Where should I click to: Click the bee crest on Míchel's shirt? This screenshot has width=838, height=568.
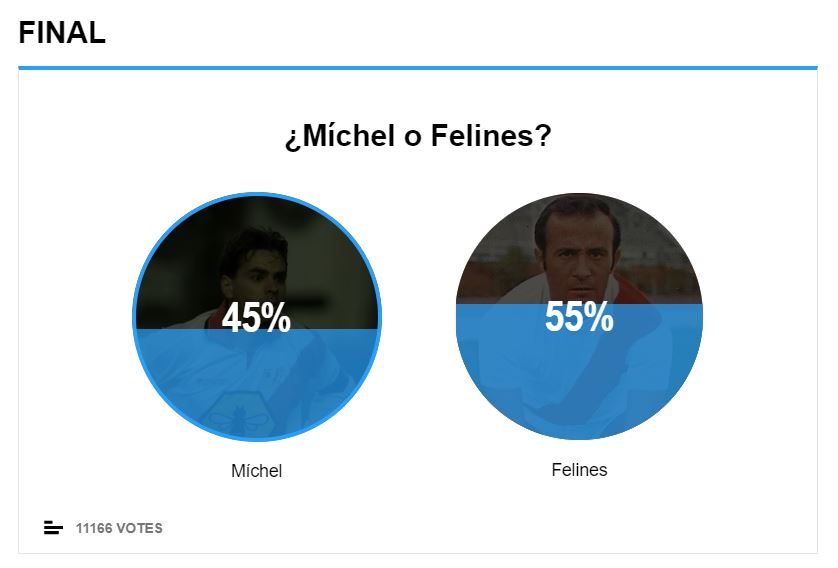237,415
